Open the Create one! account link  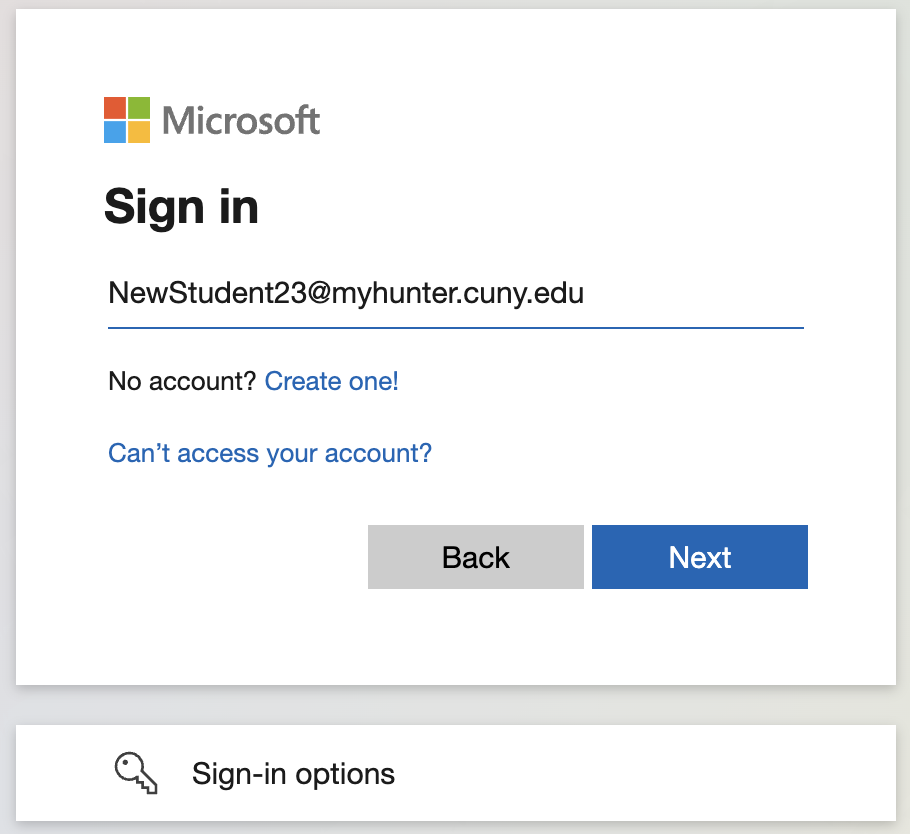pyautogui.click(x=331, y=381)
